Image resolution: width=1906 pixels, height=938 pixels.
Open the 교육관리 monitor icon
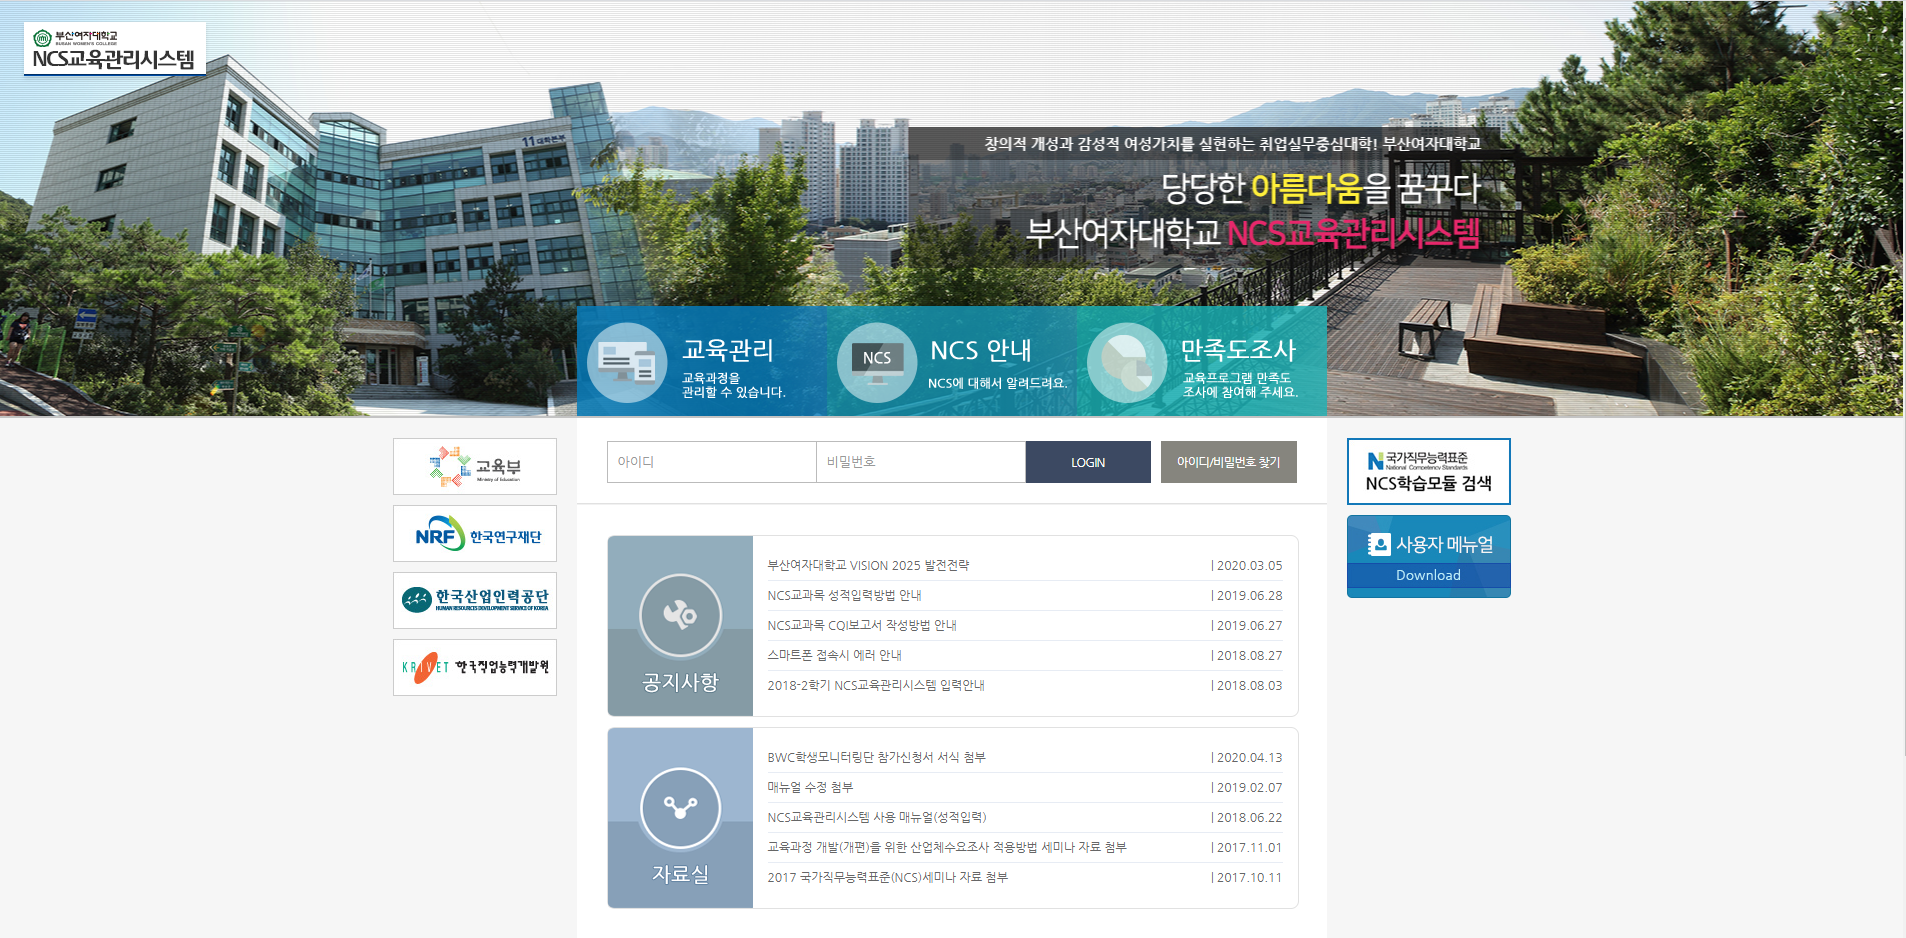[x=627, y=363]
